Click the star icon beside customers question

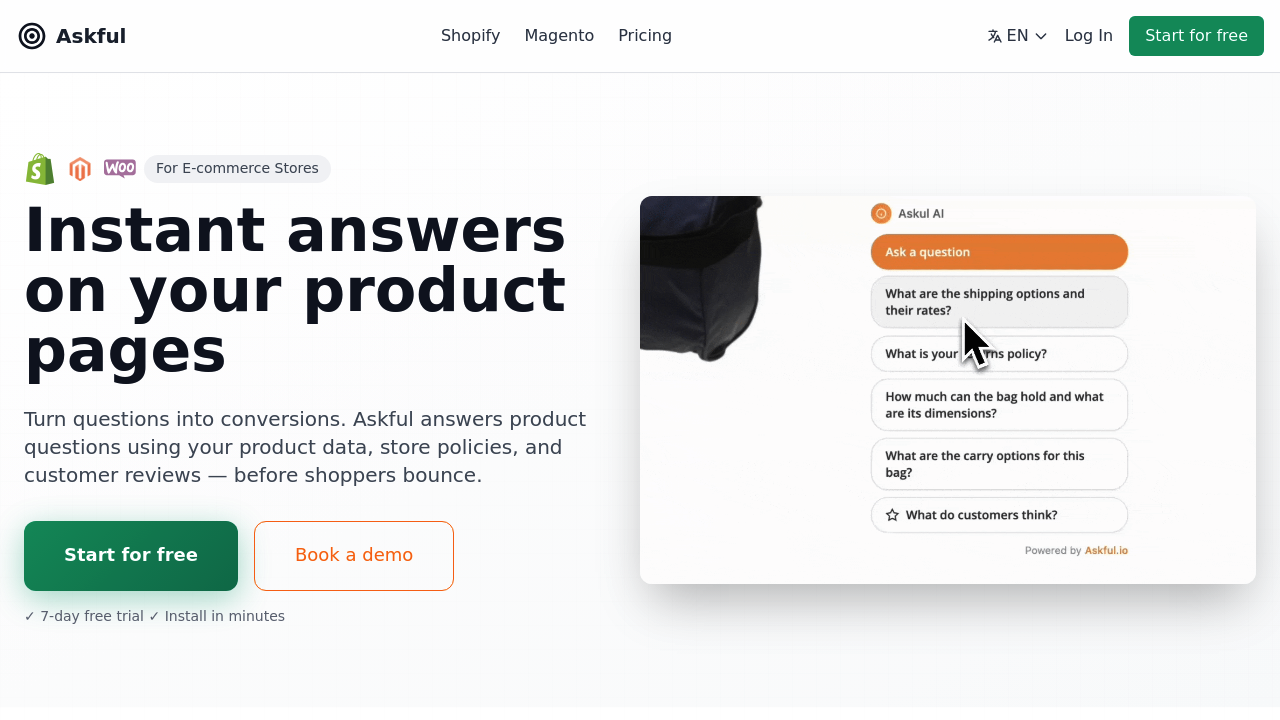pos(892,515)
